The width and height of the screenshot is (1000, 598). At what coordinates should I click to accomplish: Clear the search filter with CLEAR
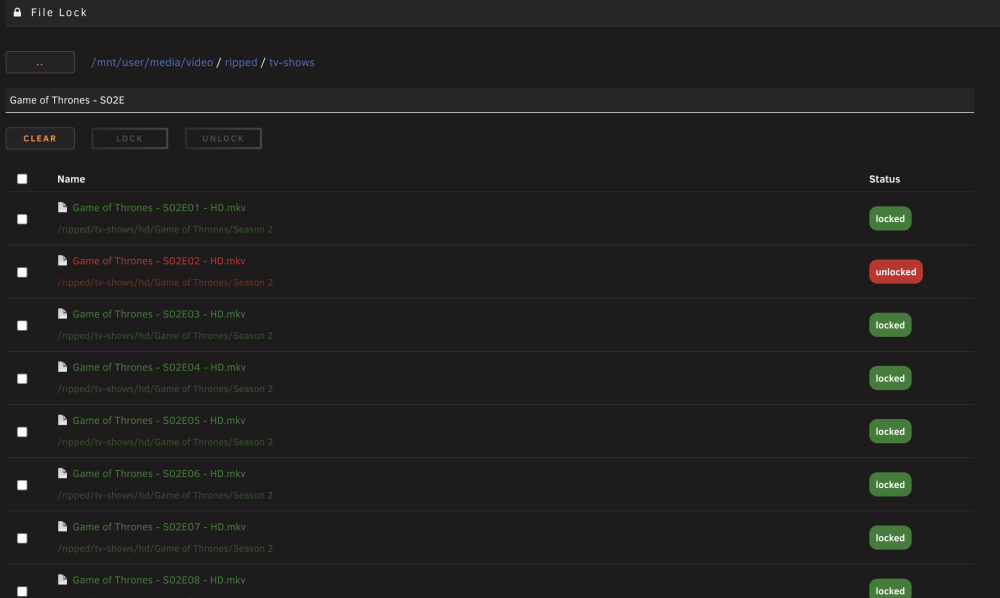[40, 138]
